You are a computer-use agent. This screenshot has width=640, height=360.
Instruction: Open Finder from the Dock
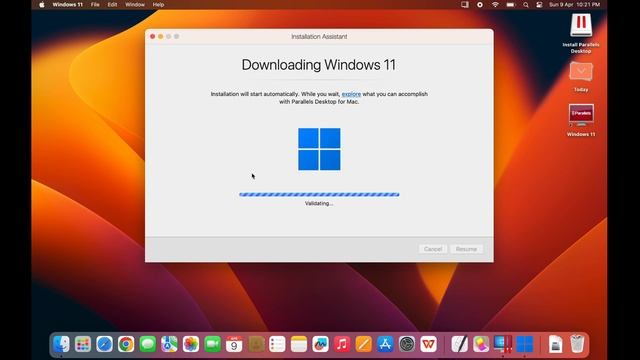61,344
